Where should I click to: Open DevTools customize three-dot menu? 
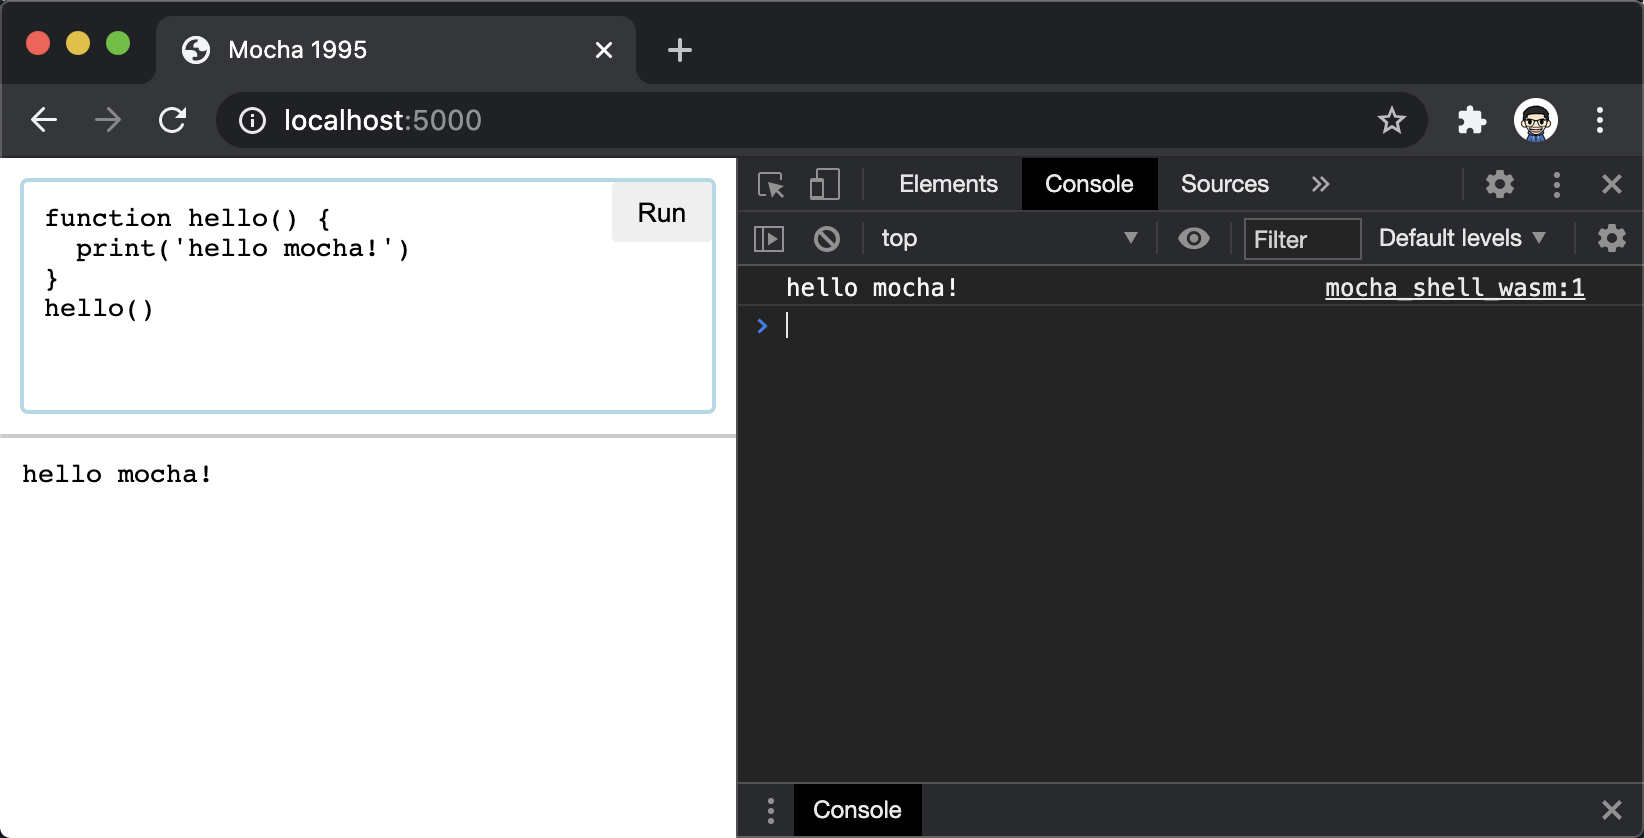(1556, 184)
